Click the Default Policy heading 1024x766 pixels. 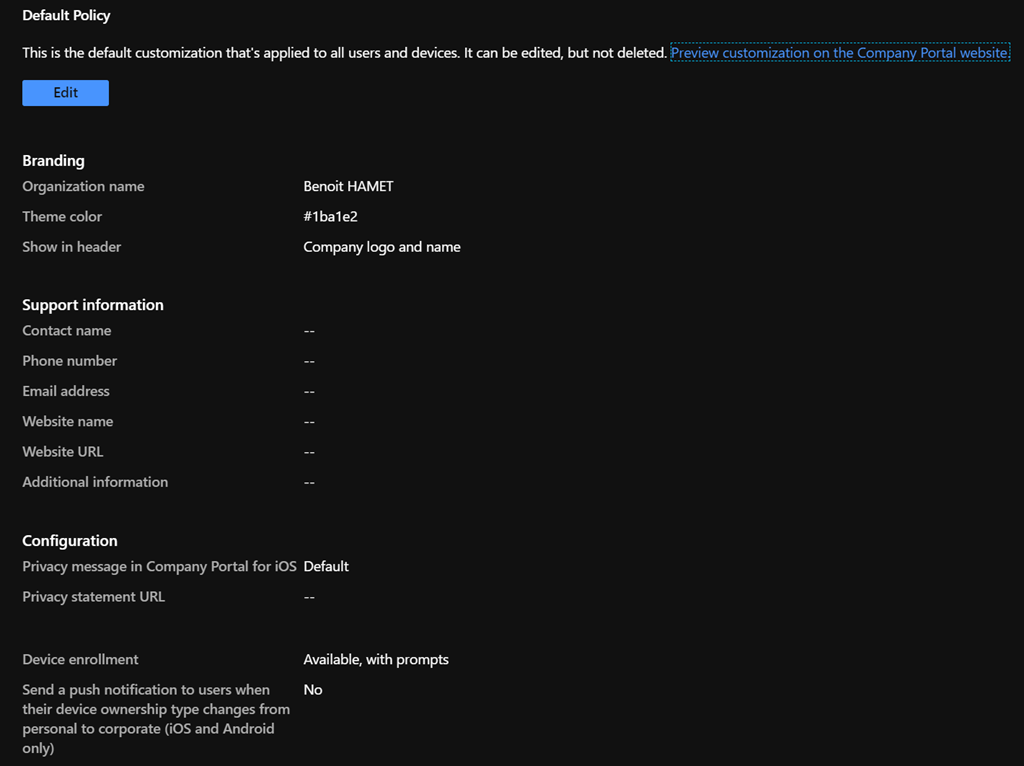click(x=66, y=16)
